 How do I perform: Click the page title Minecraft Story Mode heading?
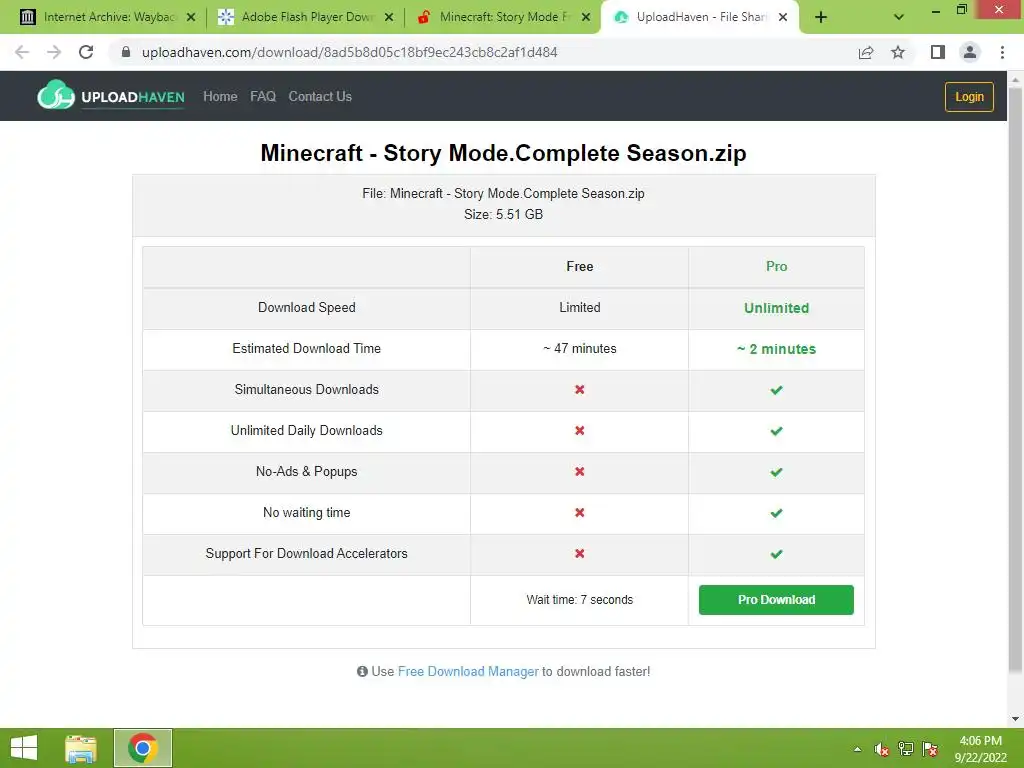pos(503,153)
